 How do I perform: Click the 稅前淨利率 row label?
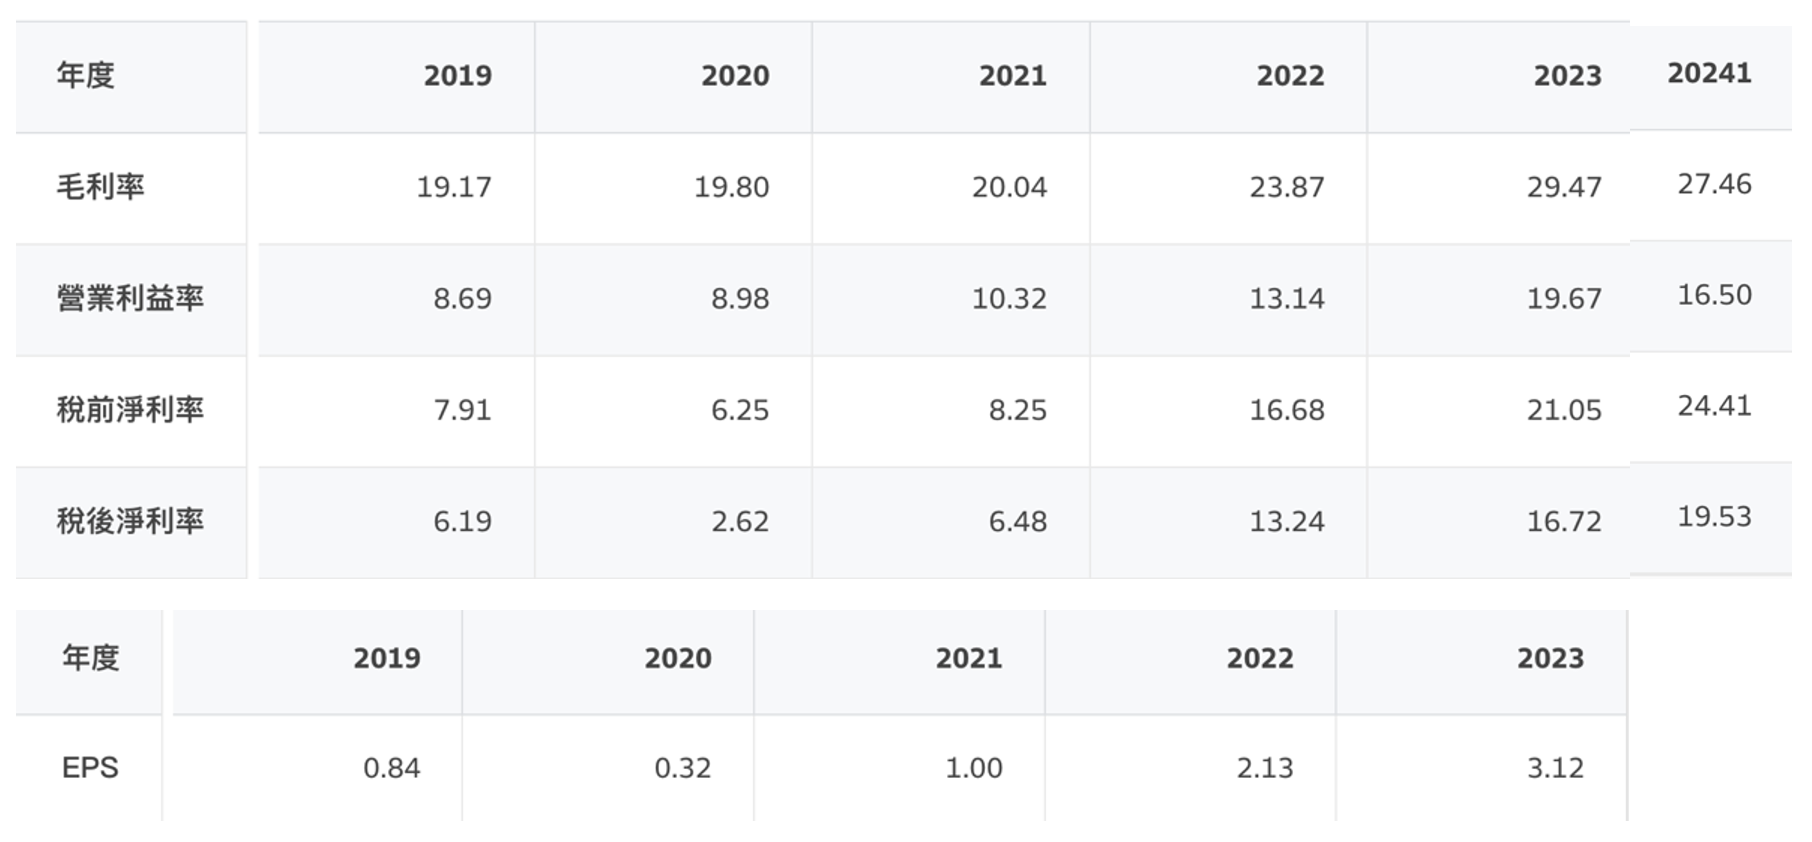tap(130, 410)
